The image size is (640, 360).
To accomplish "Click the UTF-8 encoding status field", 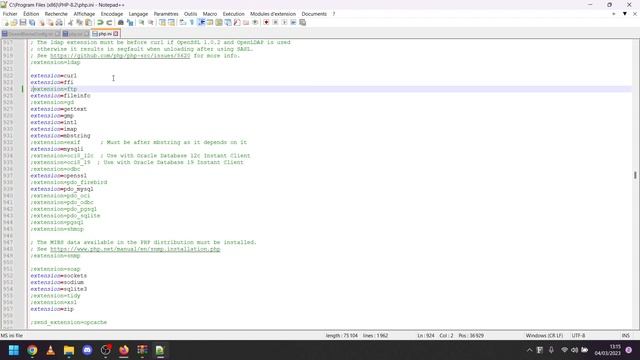I will (x=578, y=336).
